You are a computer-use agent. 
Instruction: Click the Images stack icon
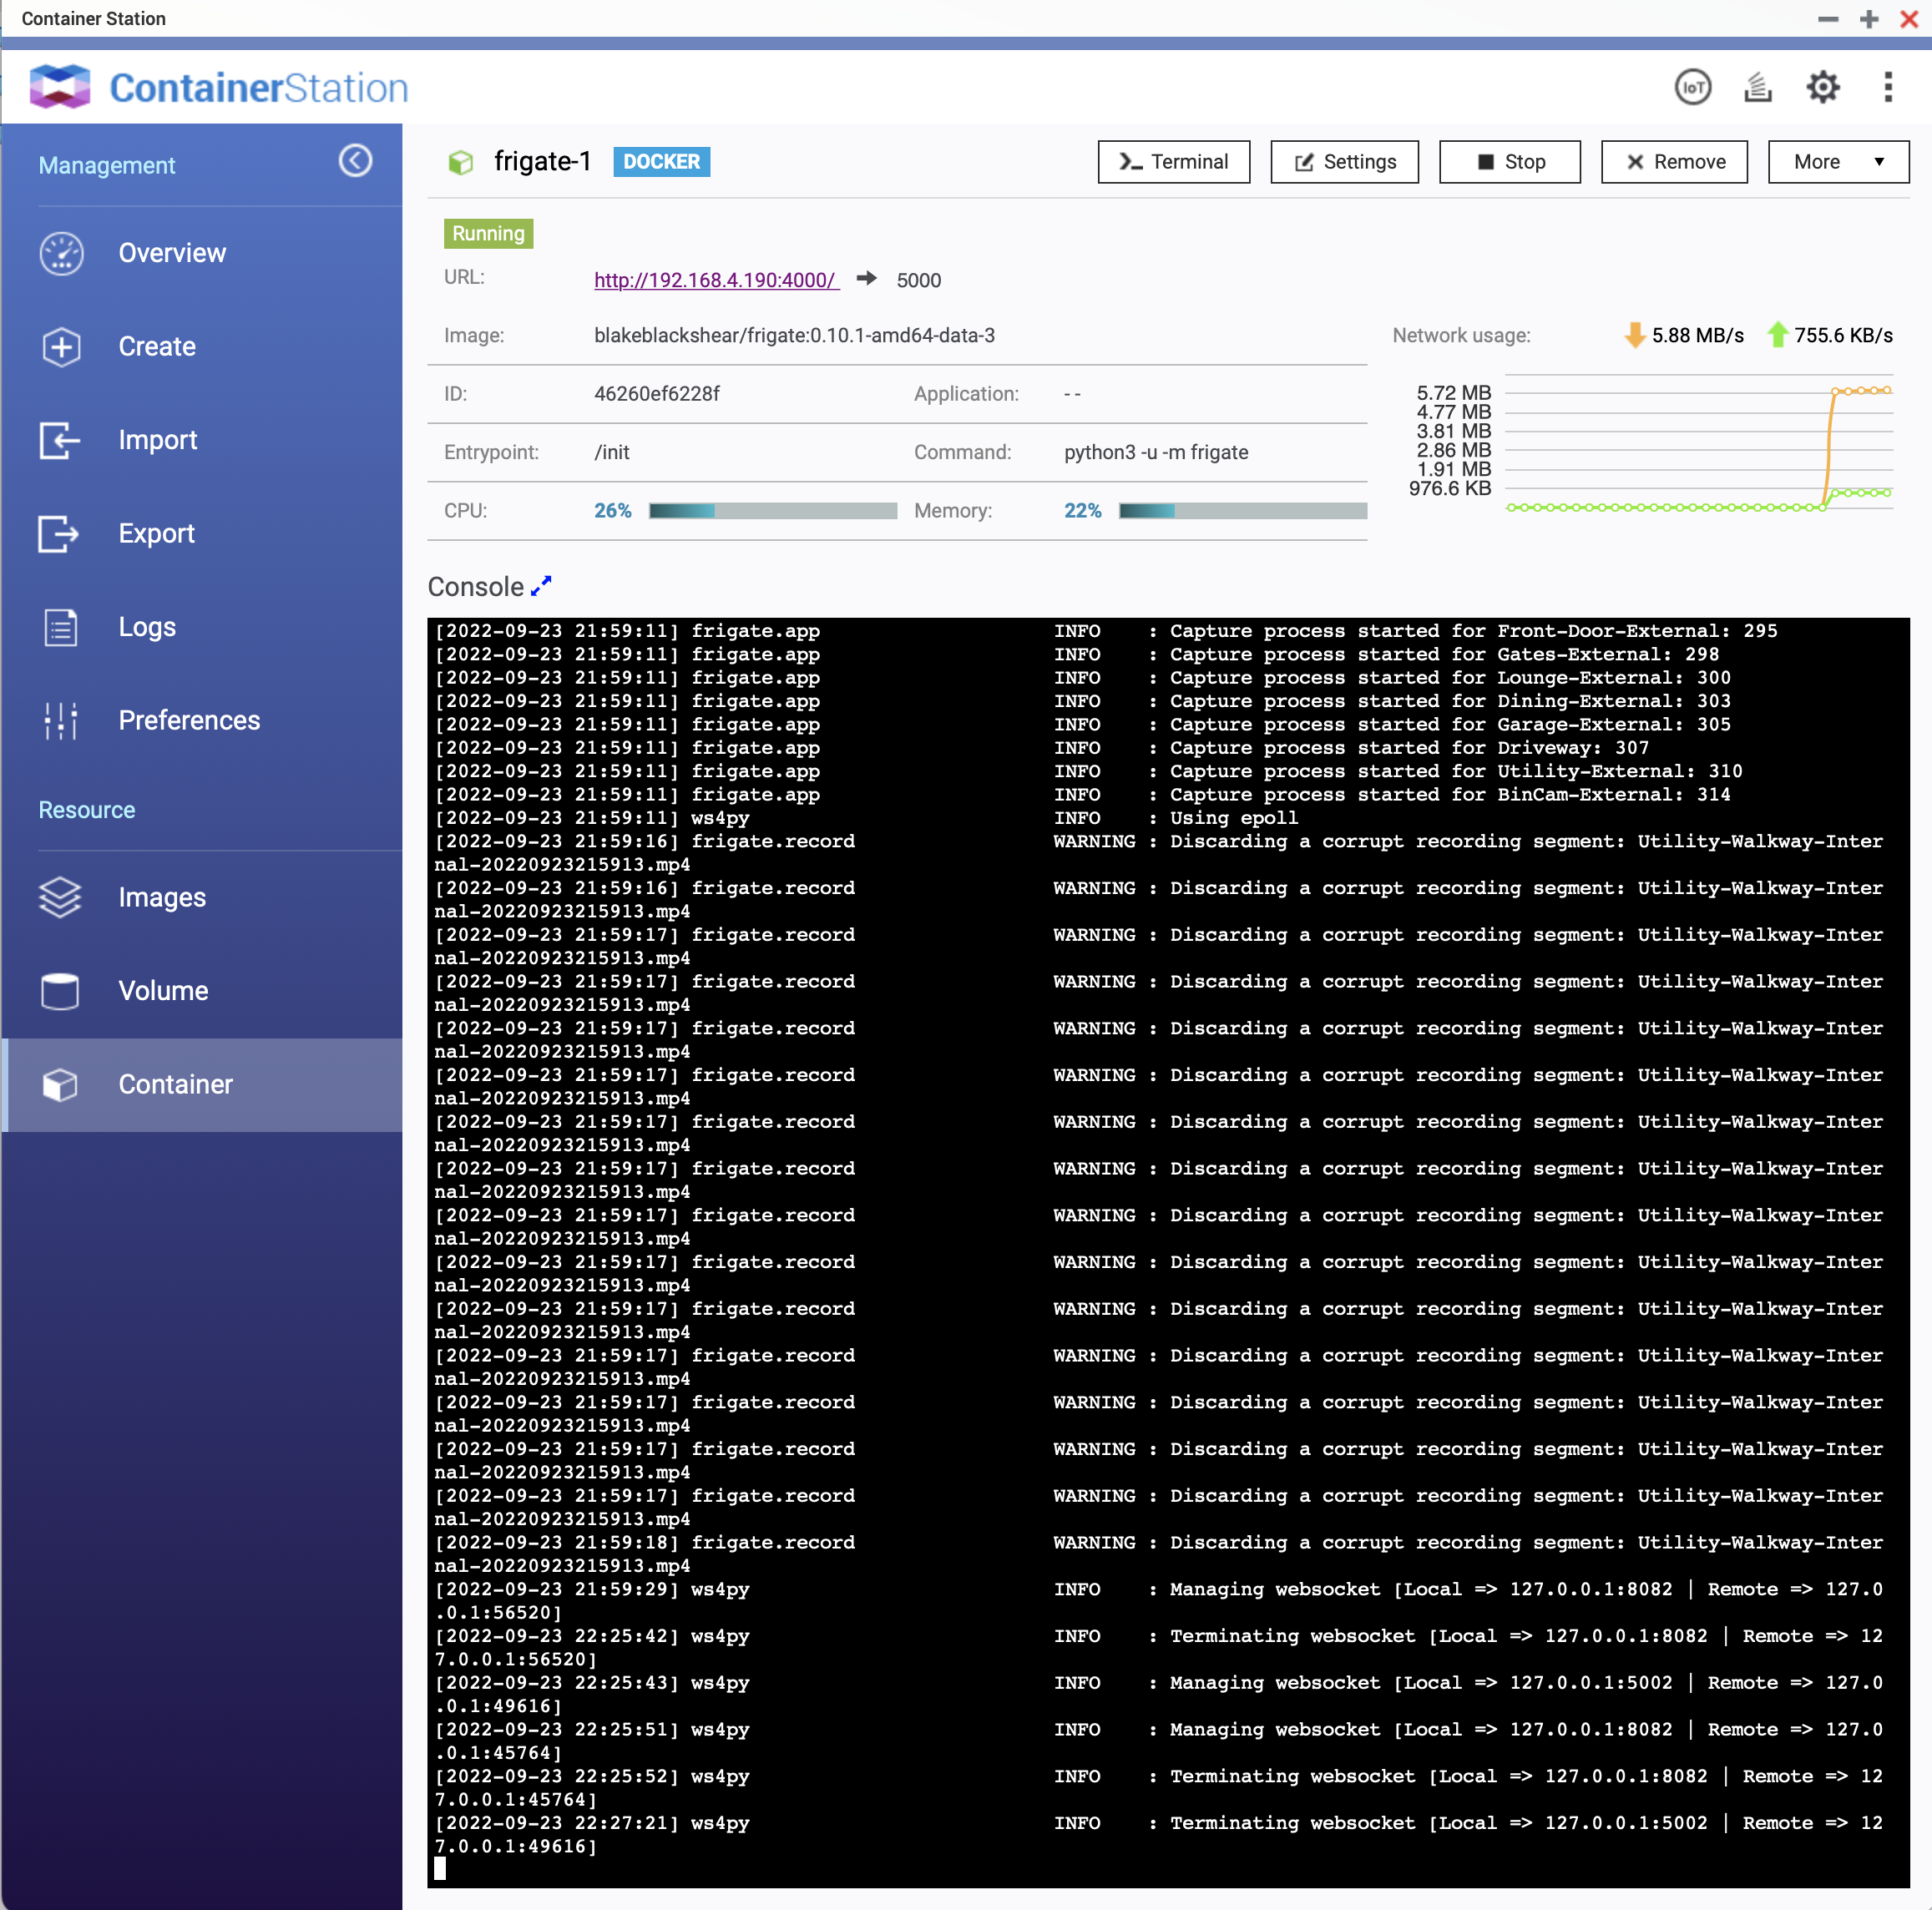click(60, 897)
